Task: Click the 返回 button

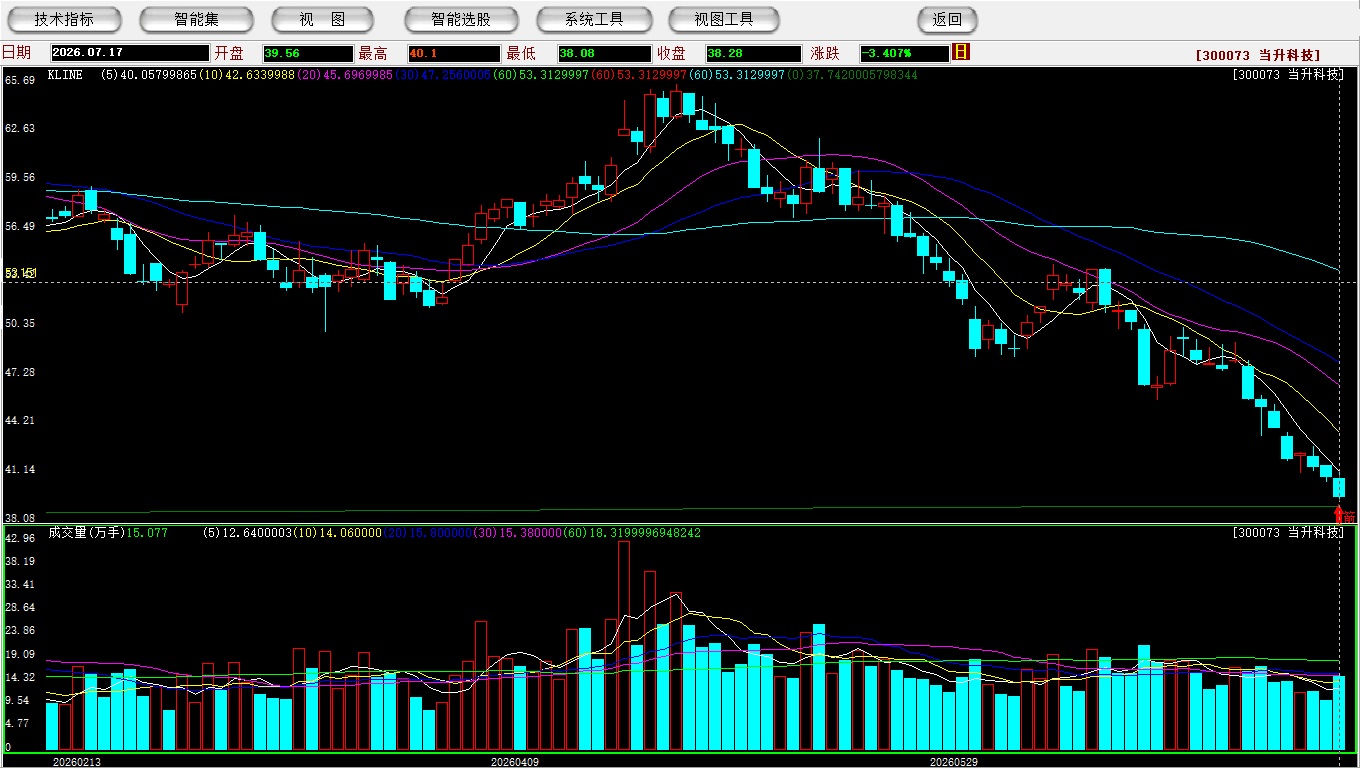Action: click(x=947, y=20)
